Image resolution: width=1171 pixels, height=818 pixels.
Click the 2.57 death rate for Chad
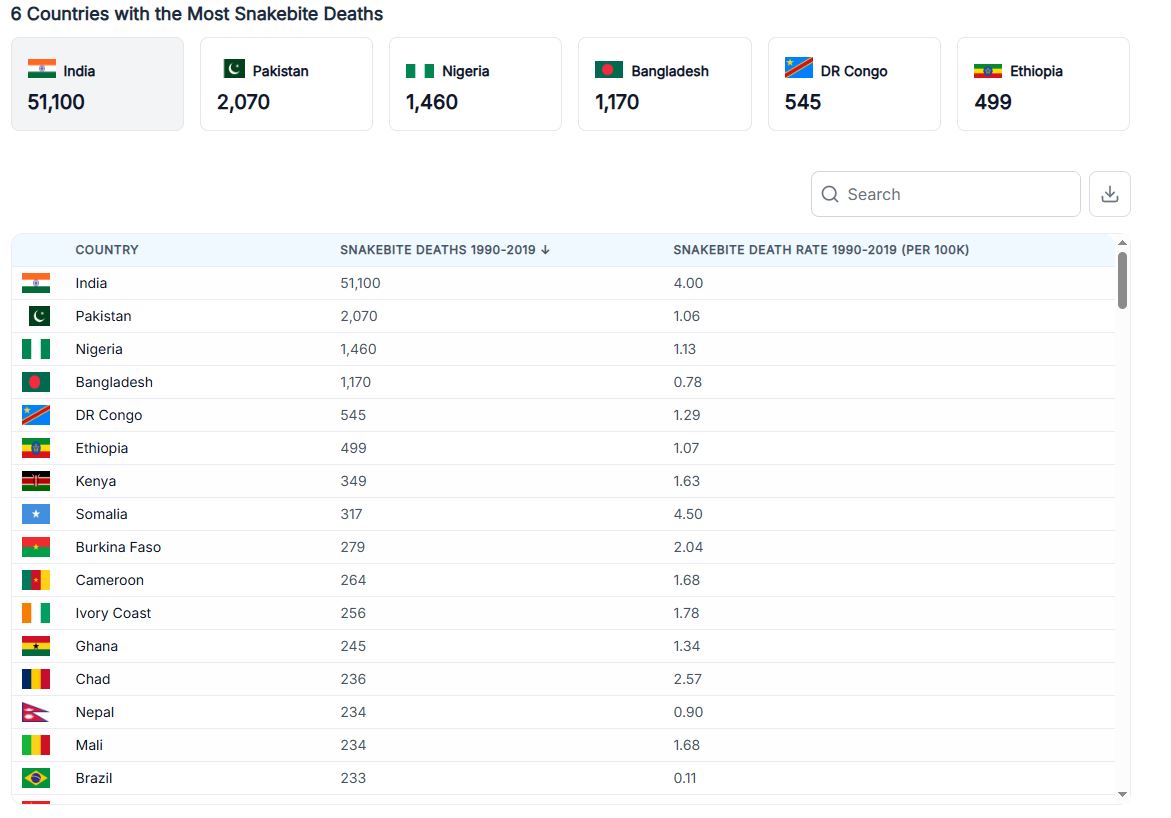pyautogui.click(x=688, y=679)
